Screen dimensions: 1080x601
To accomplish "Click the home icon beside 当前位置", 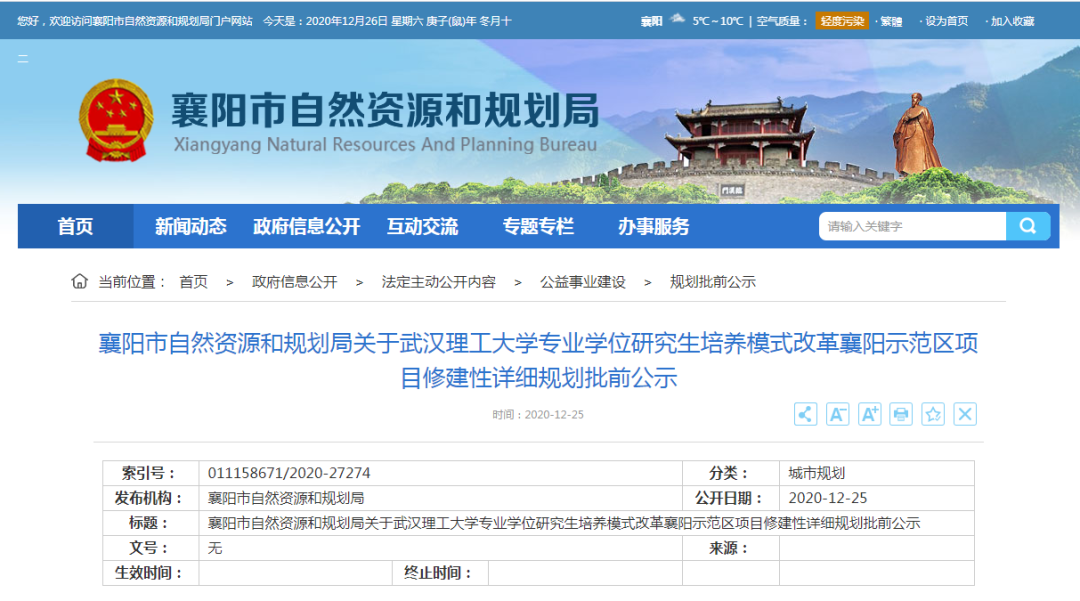I will 79,282.
